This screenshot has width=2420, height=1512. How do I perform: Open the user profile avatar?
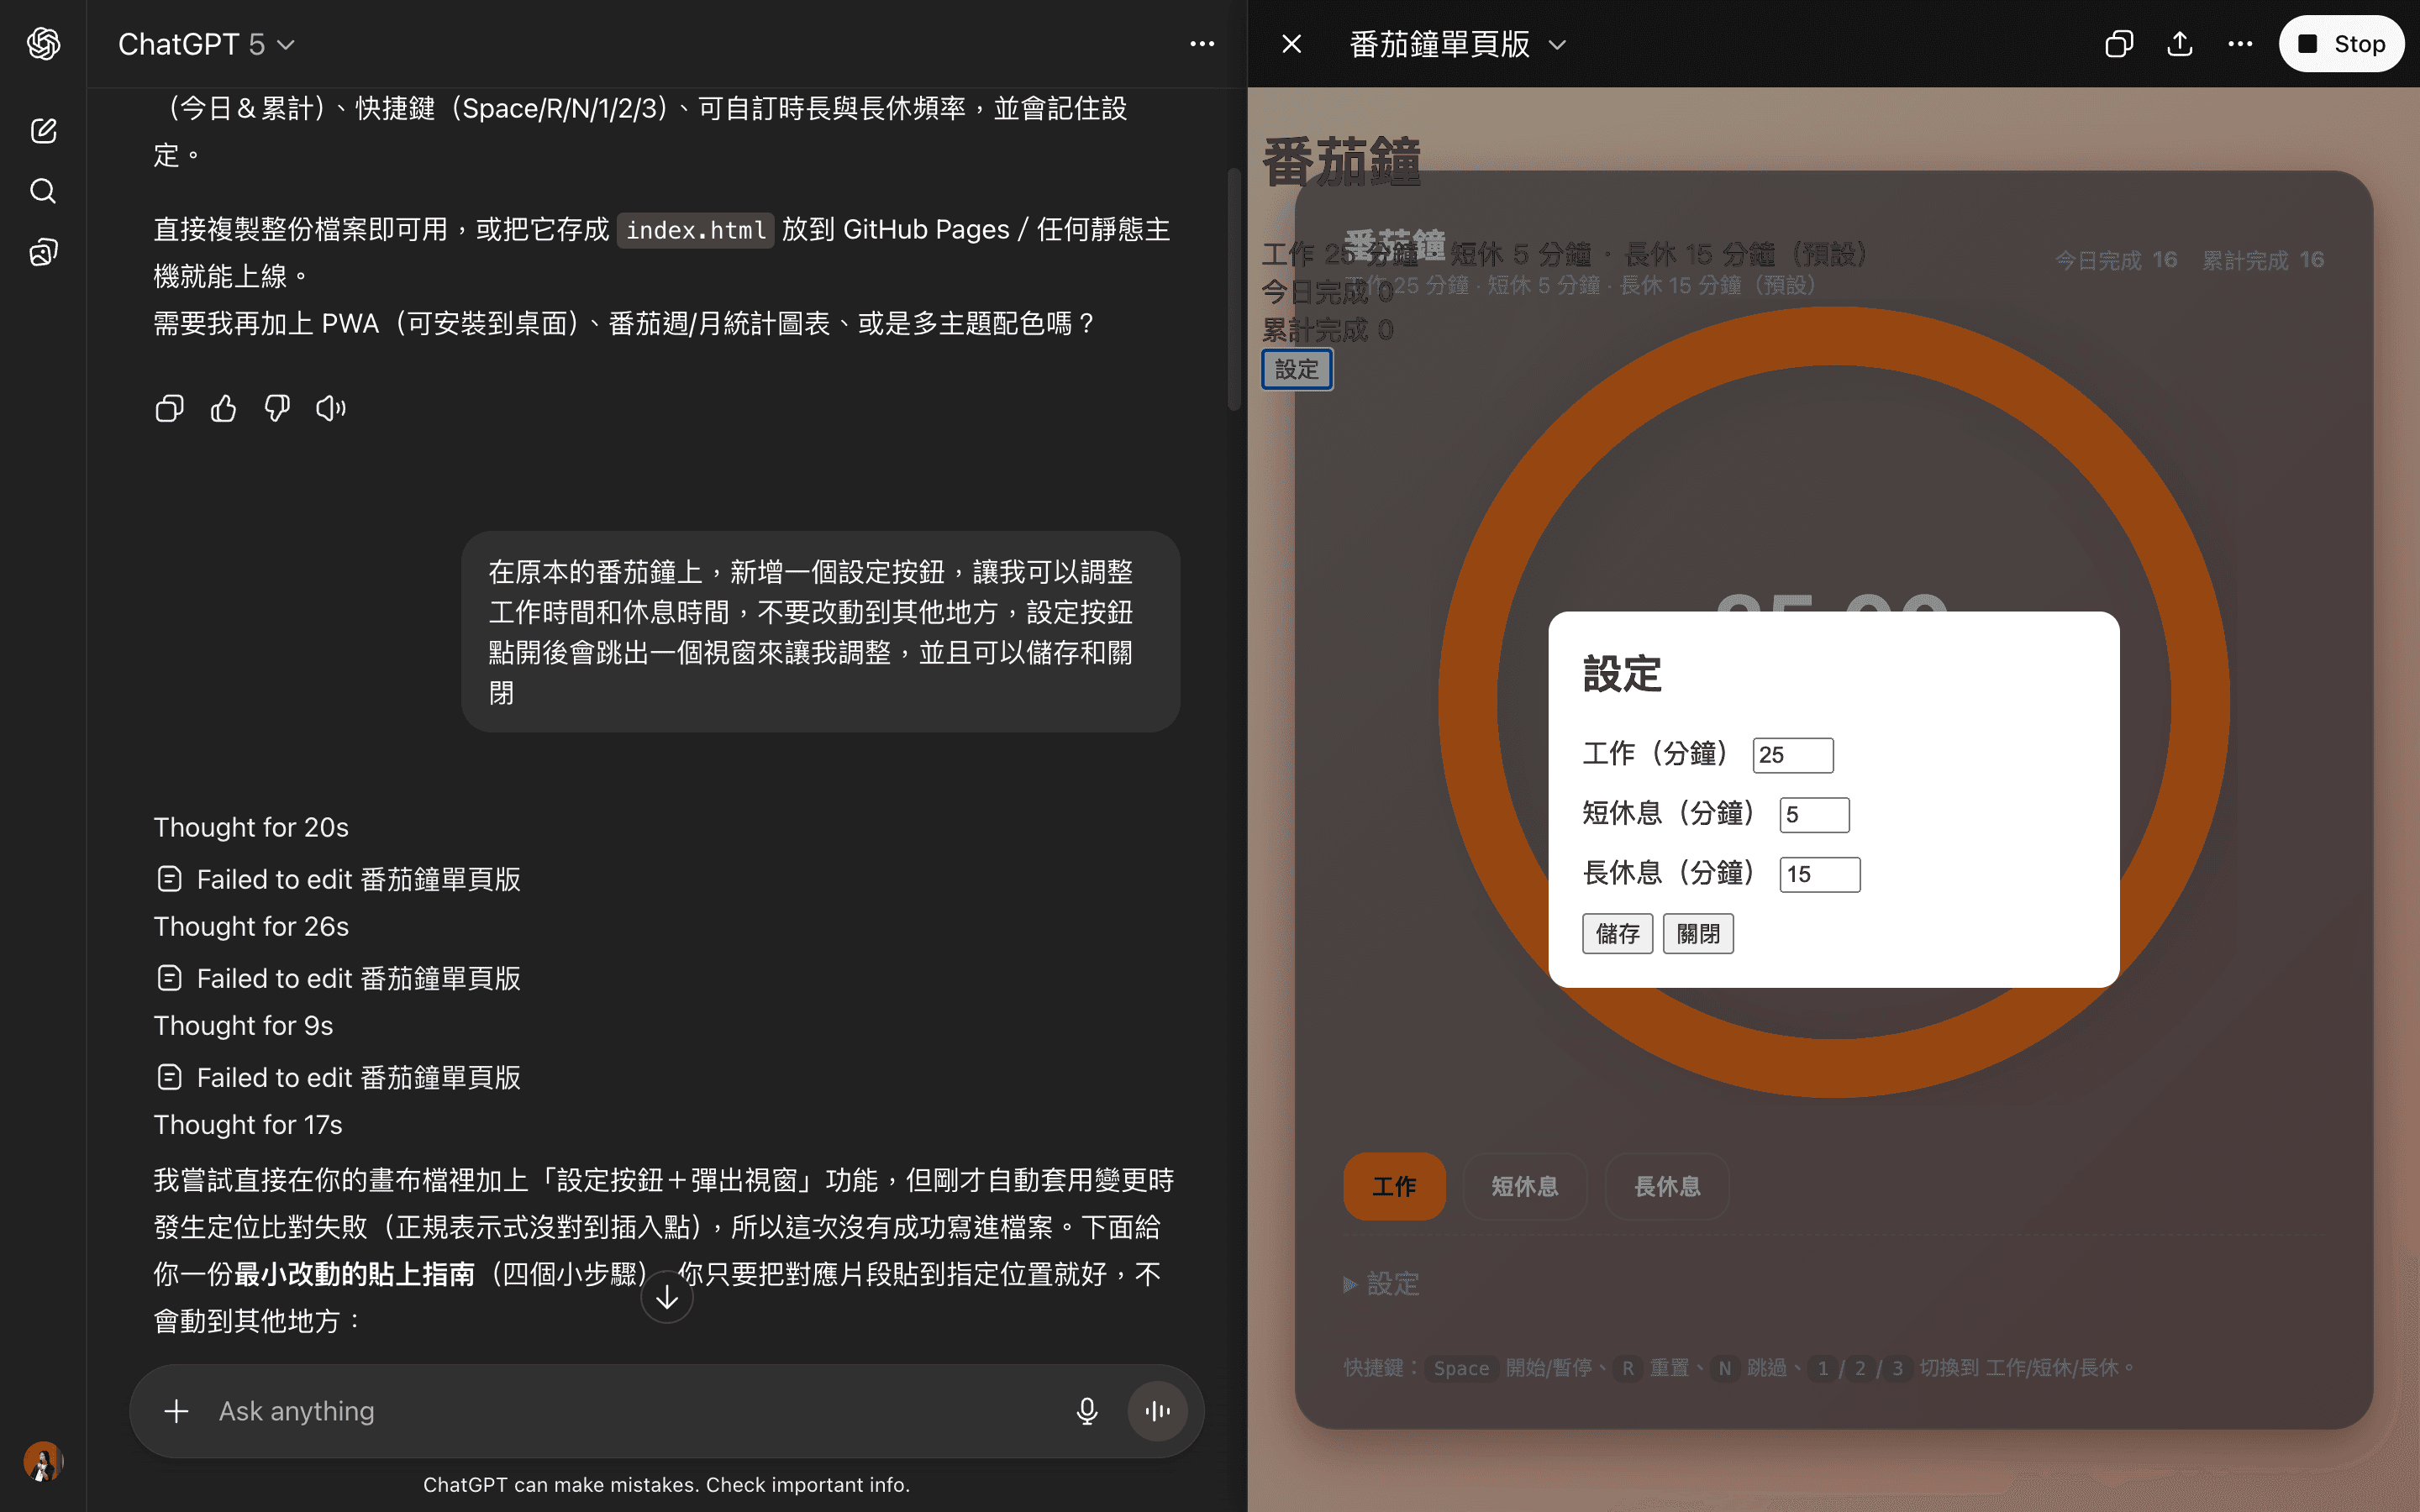pos(43,1461)
